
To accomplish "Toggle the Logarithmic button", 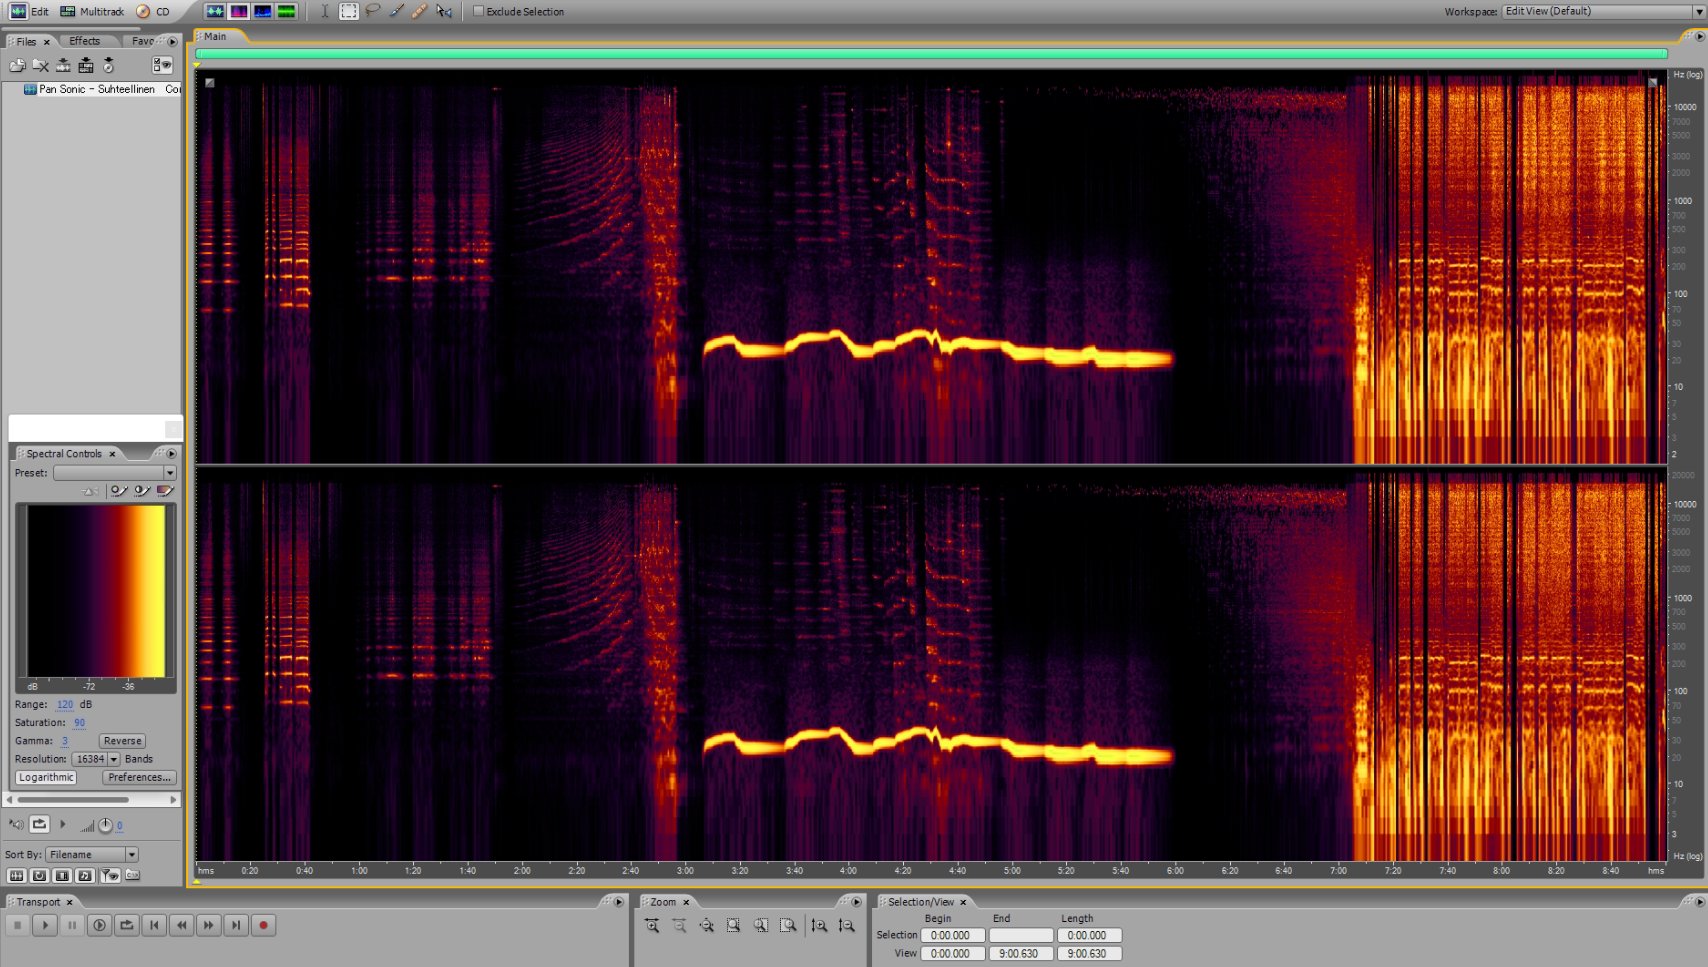I will [x=46, y=777].
